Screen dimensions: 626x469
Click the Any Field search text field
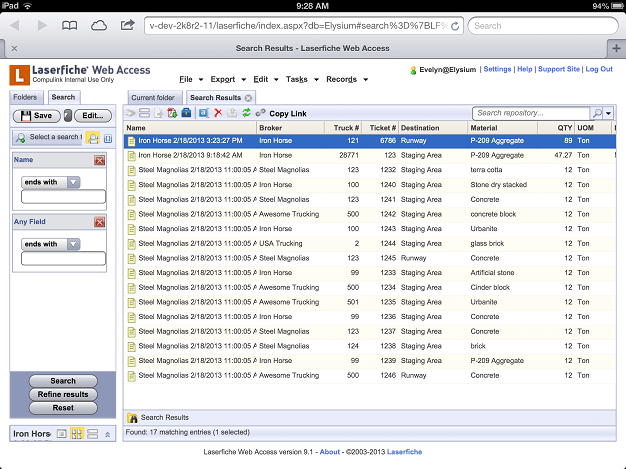(x=63, y=259)
